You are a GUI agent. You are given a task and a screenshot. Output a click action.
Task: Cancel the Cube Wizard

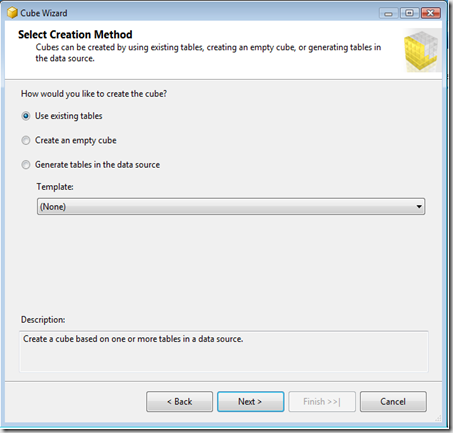pyautogui.click(x=393, y=402)
